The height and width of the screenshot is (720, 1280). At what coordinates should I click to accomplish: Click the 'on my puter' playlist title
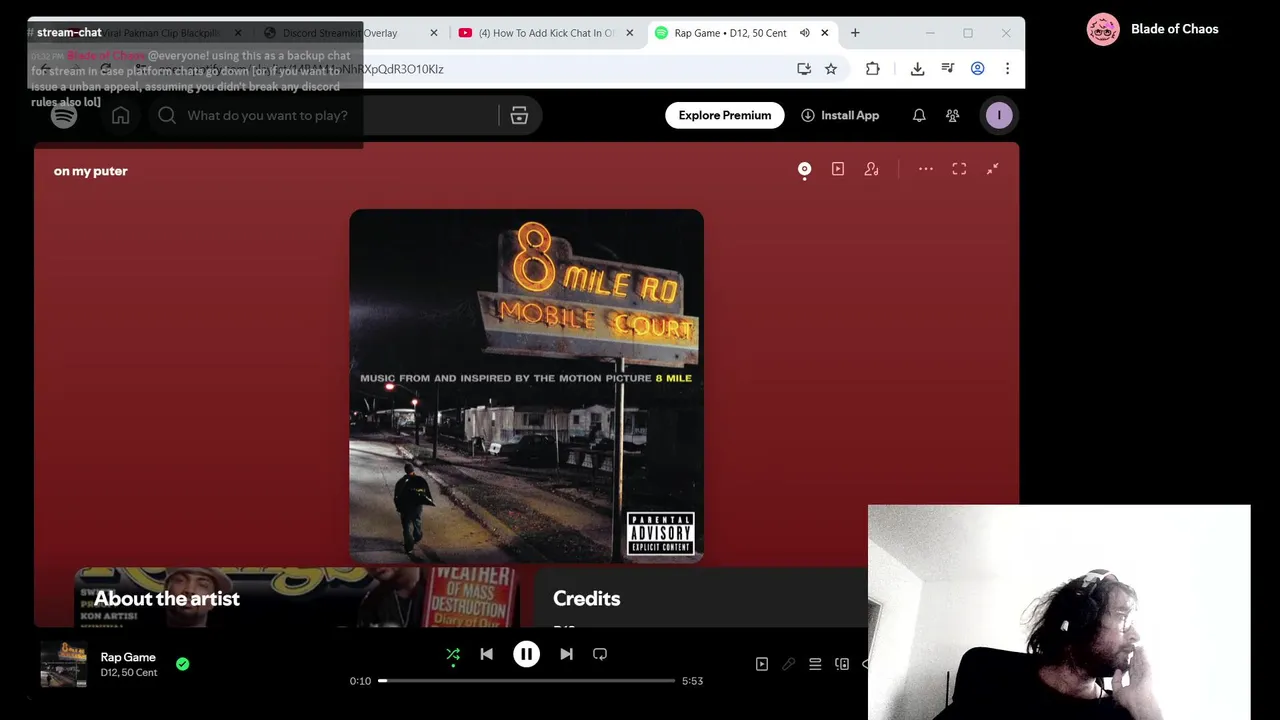tap(91, 171)
